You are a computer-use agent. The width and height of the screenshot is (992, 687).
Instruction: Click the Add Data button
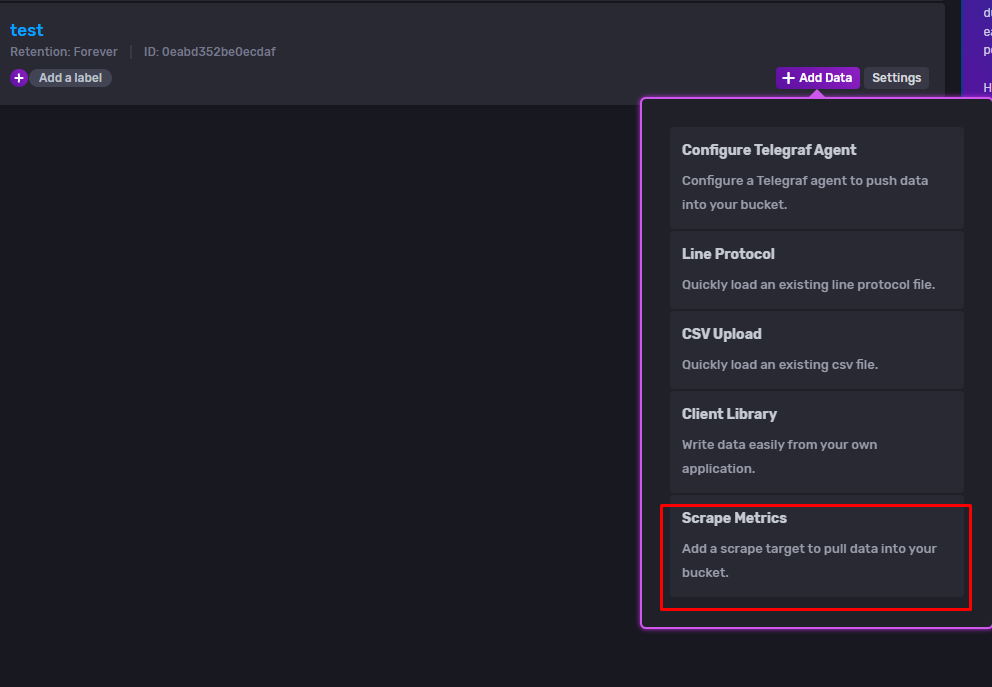pos(817,77)
